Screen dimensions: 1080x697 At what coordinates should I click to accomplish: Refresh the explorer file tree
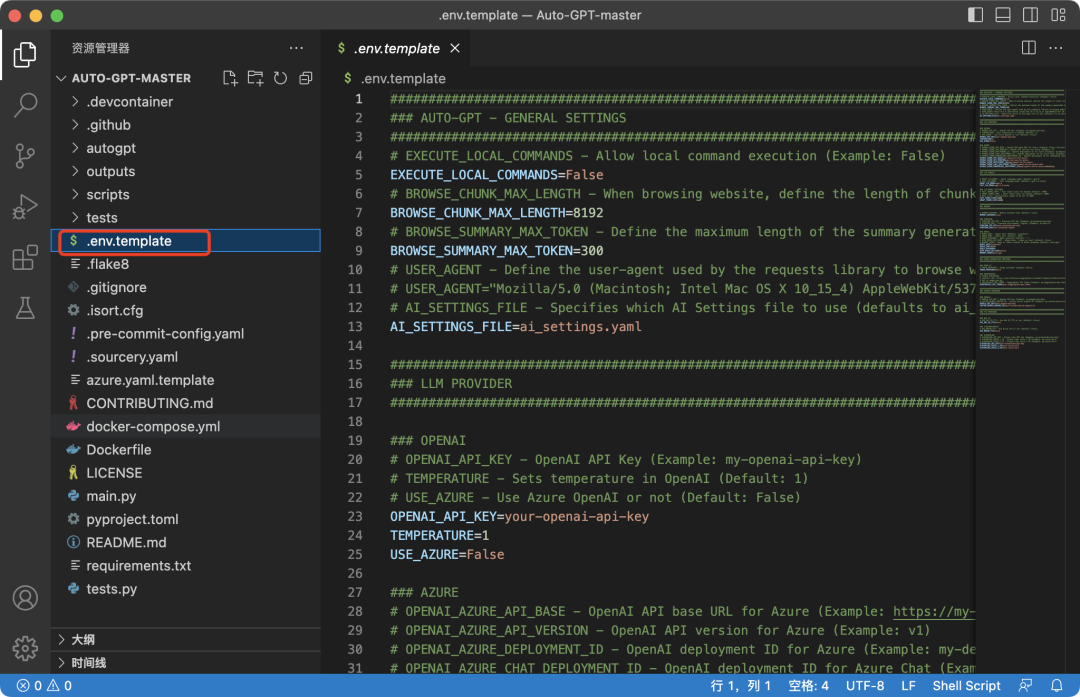(280, 78)
